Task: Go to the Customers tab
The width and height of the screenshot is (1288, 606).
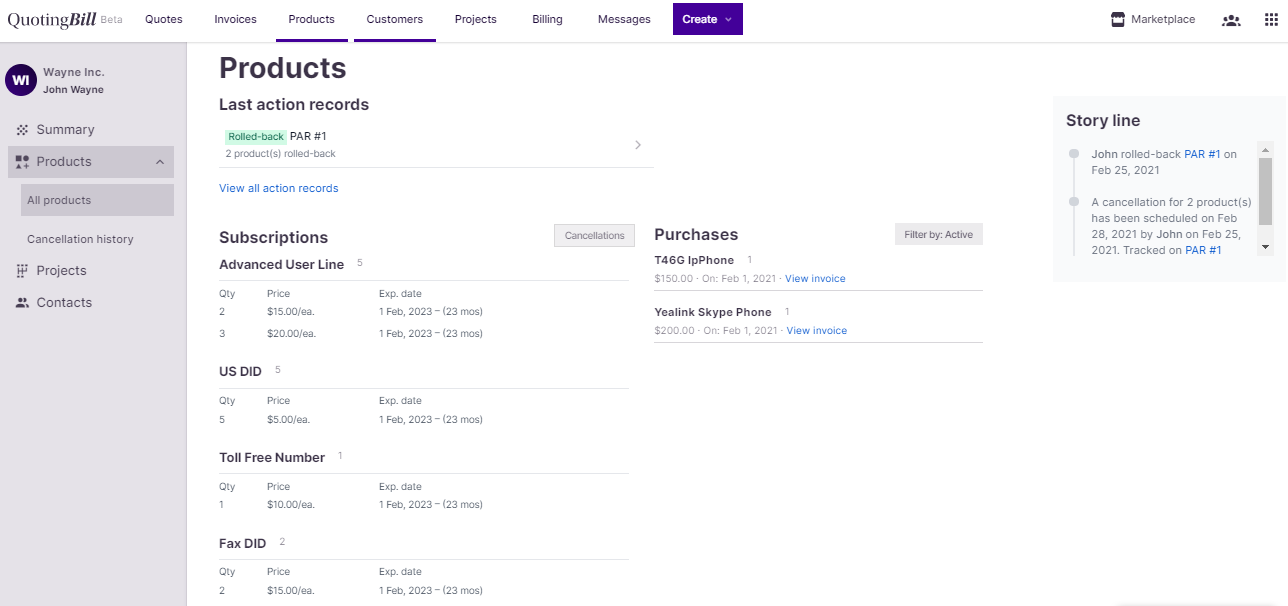Action: click(394, 19)
